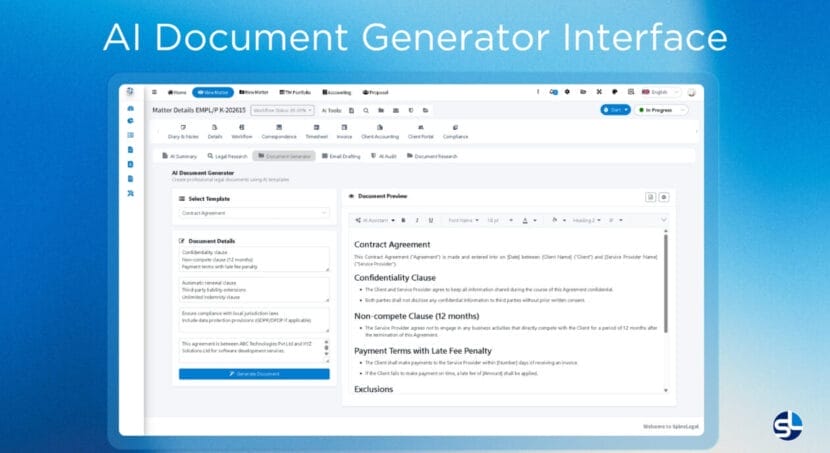The width and height of the screenshot is (830, 453).
Task: Click the chat bubble icon in top bar
Action: (615, 92)
